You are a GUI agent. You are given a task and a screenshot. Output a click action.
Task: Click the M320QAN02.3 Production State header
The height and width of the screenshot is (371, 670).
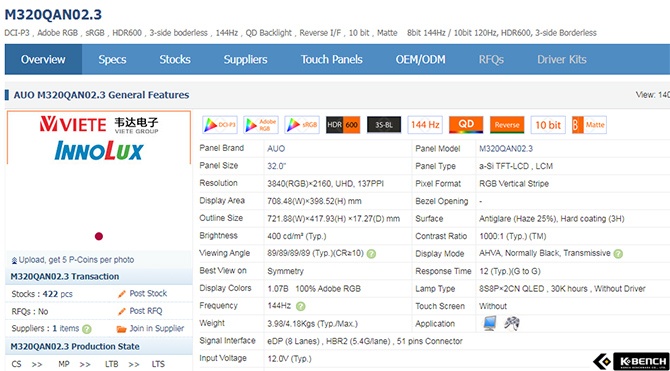click(x=75, y=347)
